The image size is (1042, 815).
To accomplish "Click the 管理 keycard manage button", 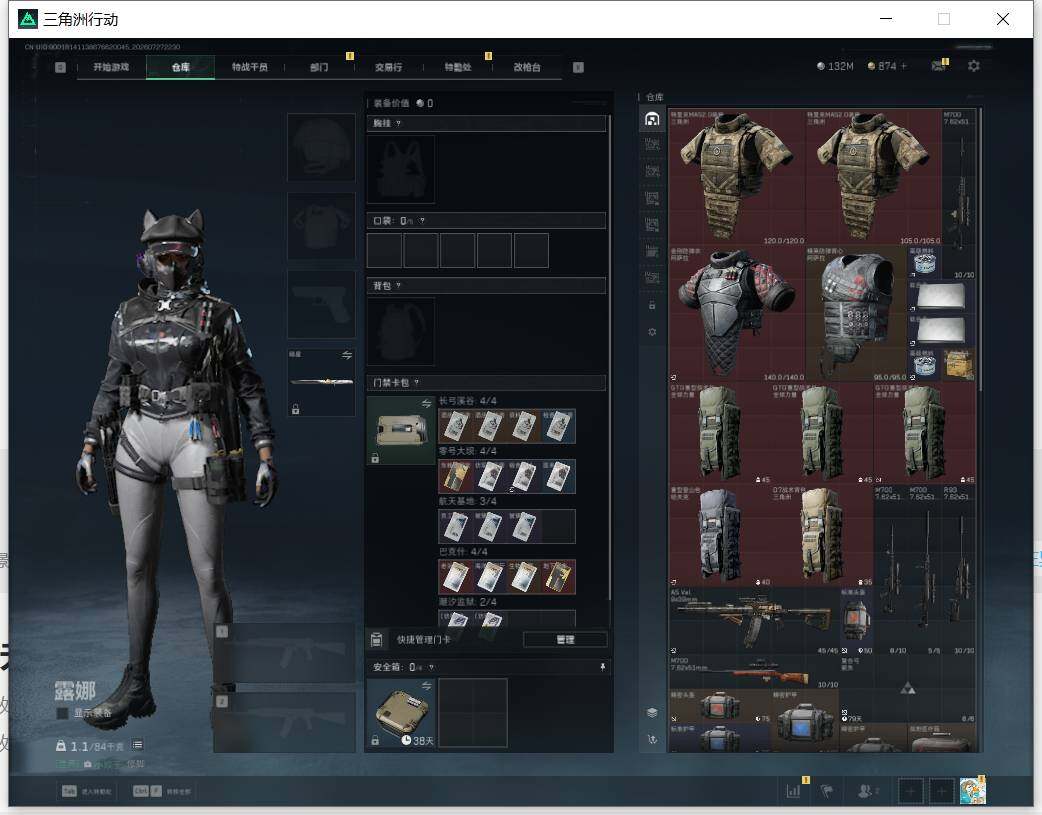I will click(565, 640).
